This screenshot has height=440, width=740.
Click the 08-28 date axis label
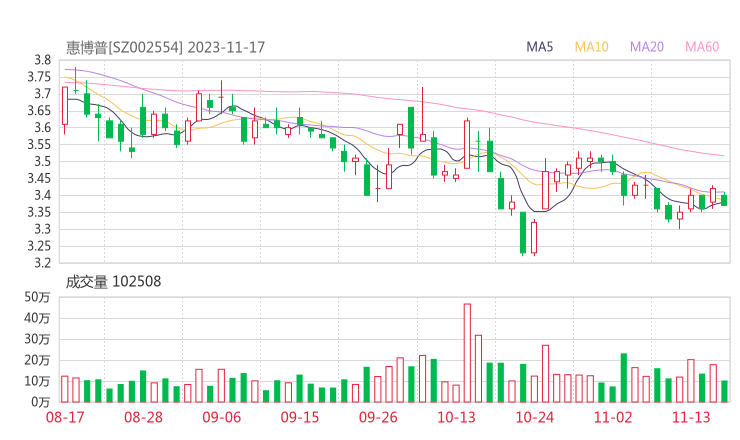pos(143,417)
